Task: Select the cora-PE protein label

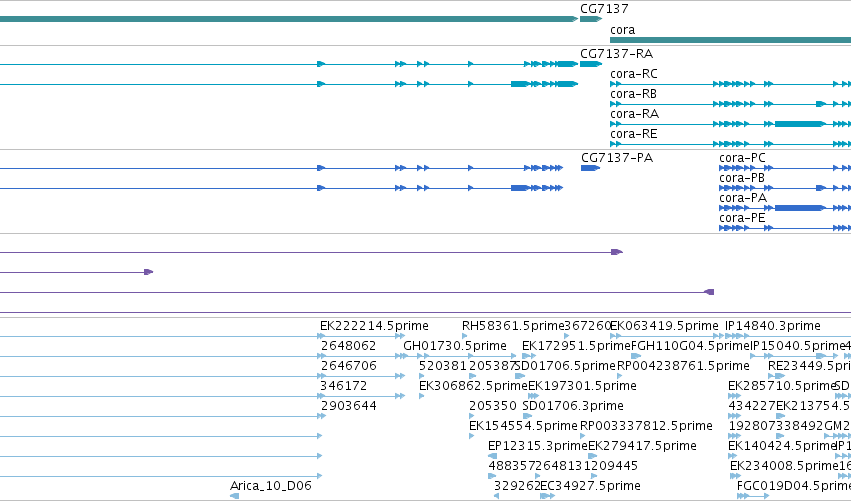Action: click(742, 218)
